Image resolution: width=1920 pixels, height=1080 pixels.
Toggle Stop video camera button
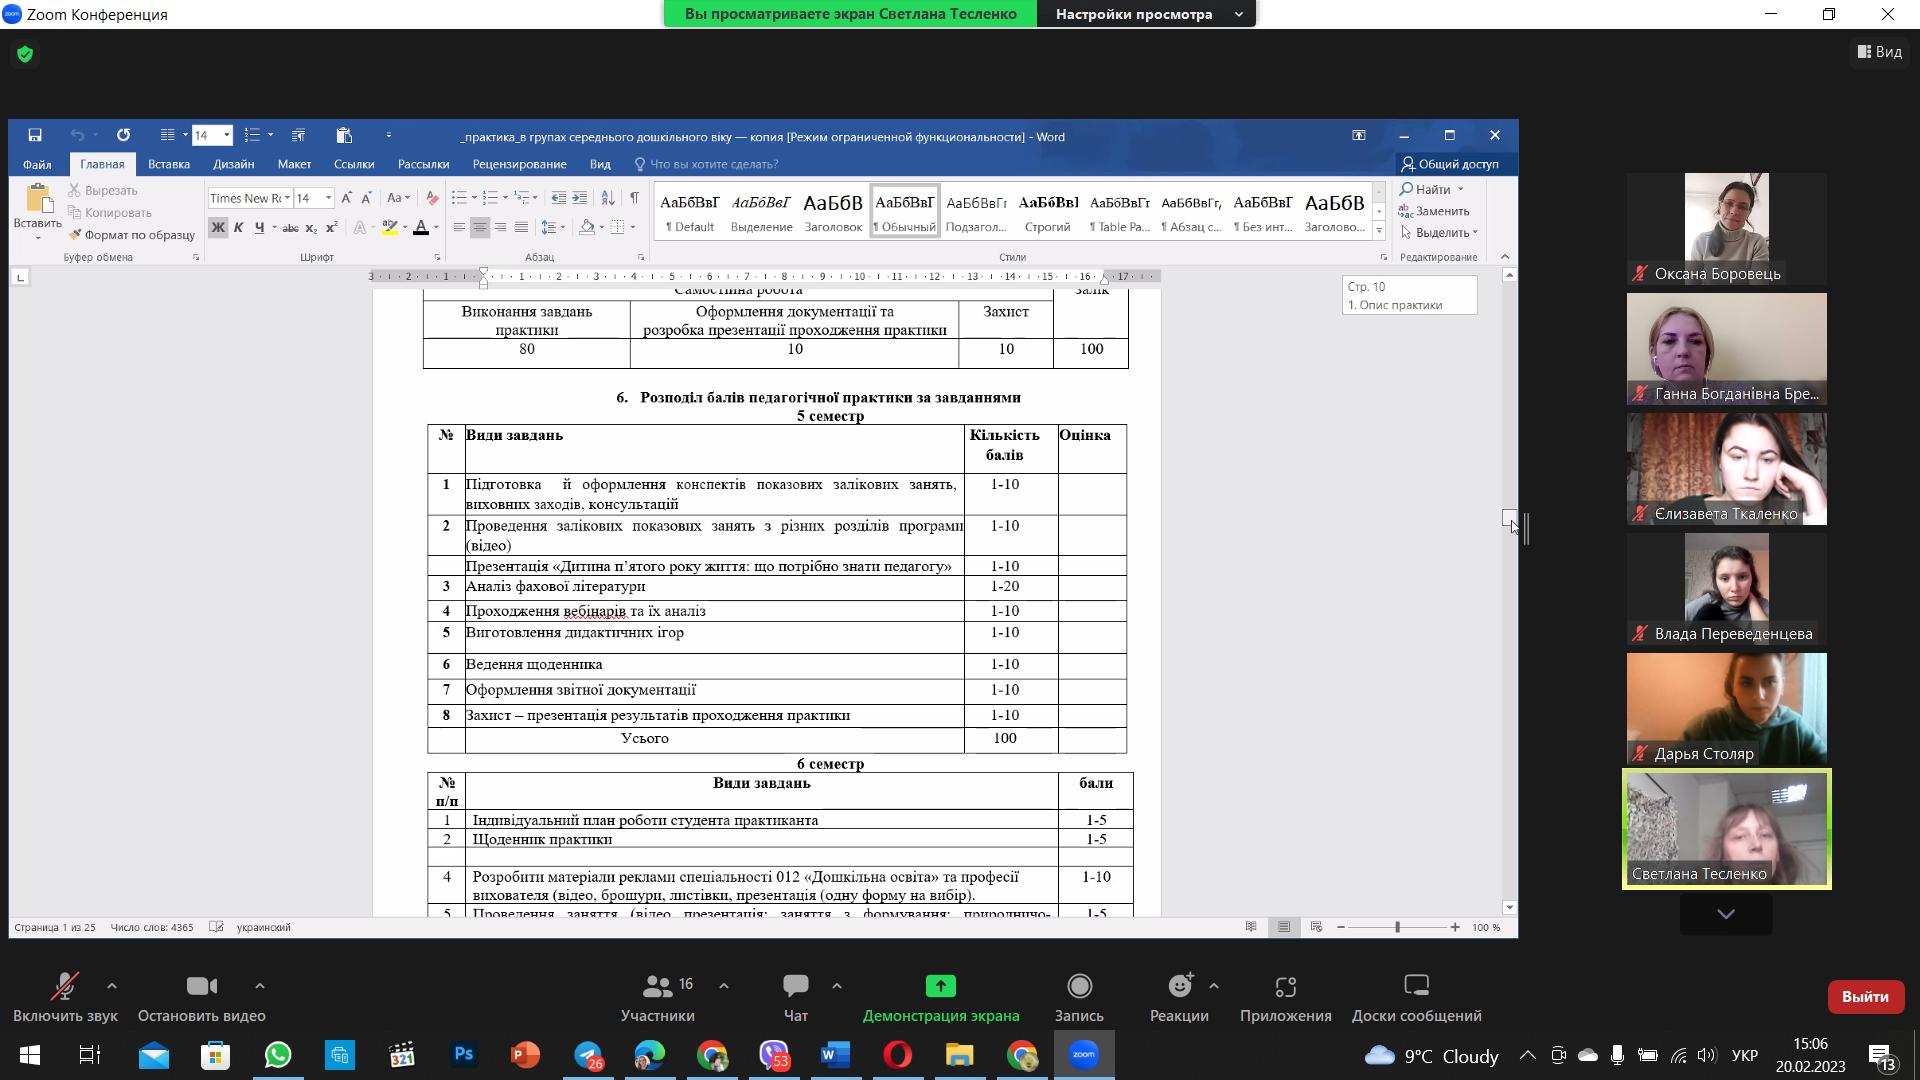pyautogui.click(x=201, y=997)
